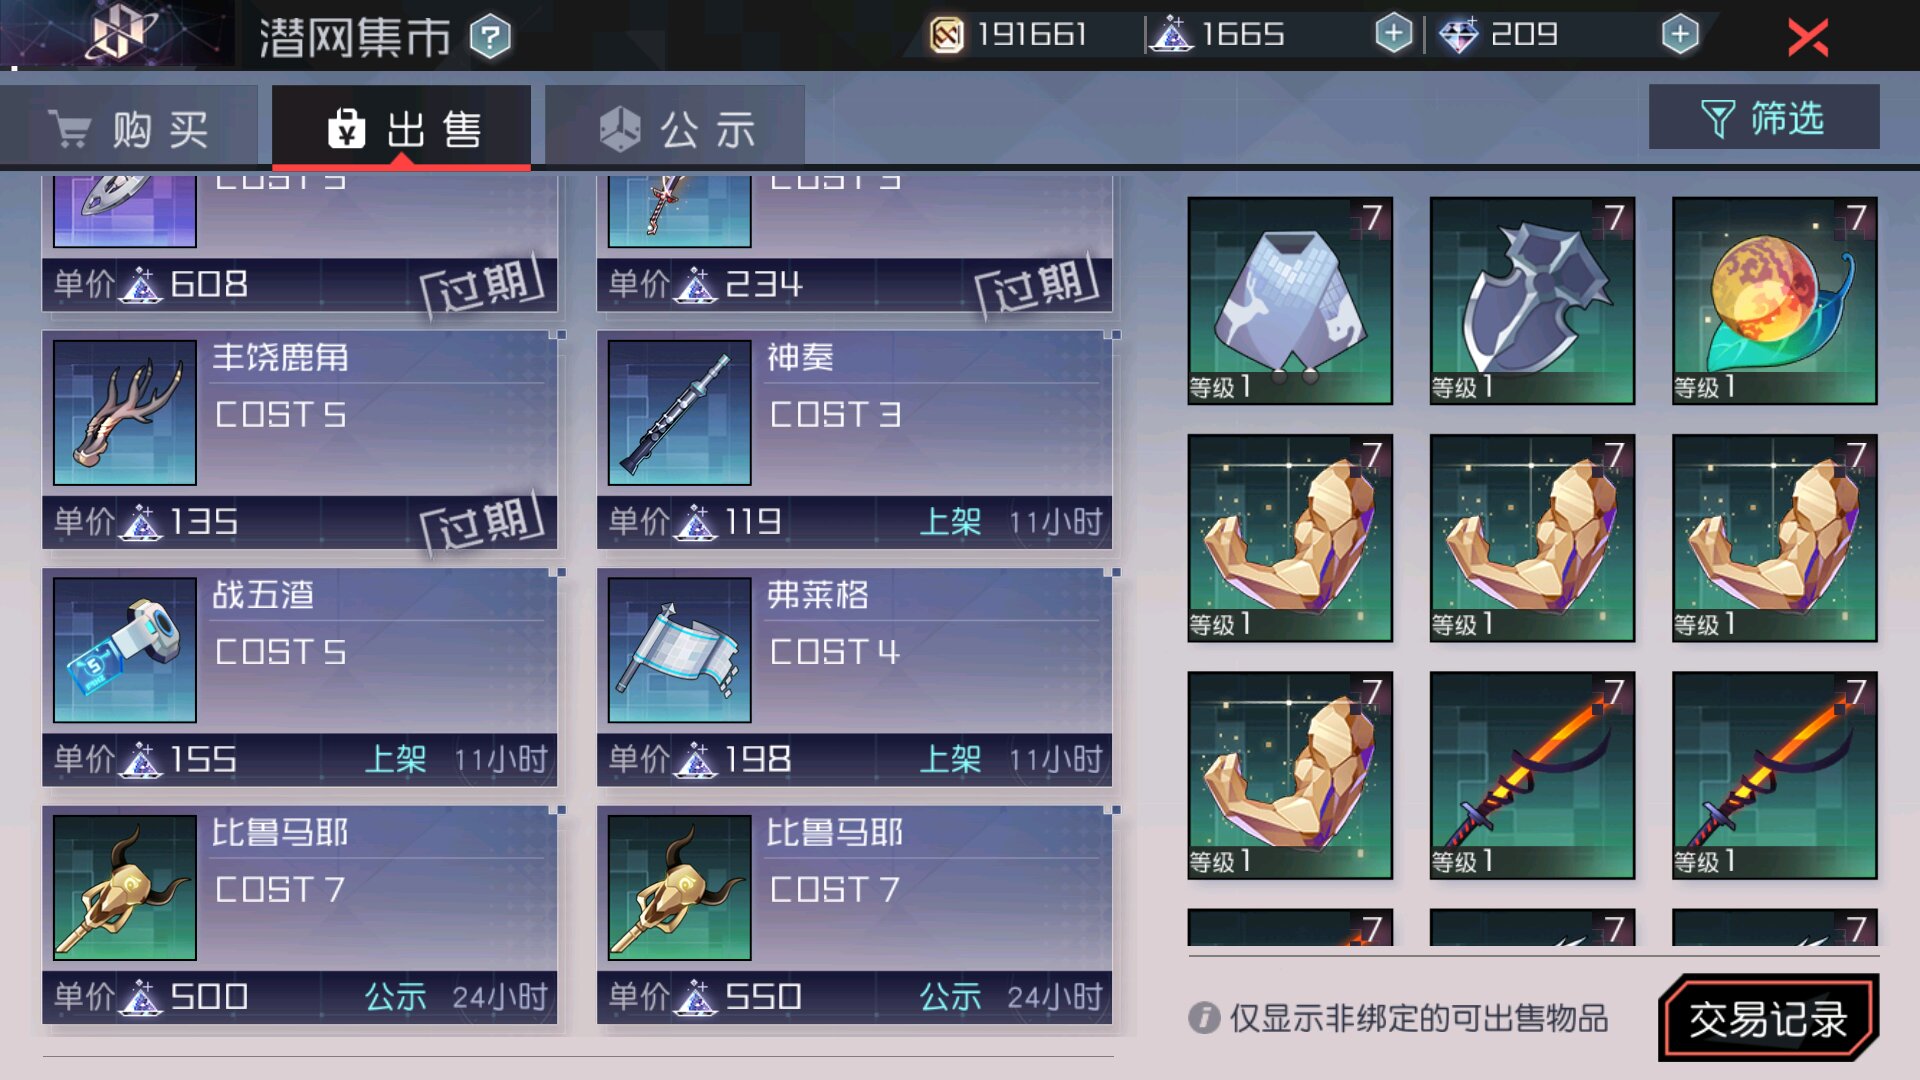Image resolution: width=1920 pixels, height=1080 pixels.
Task: Select the 比鲁马耶 staff priced 550
Action: pyautogui.click(x=855, y=915)
